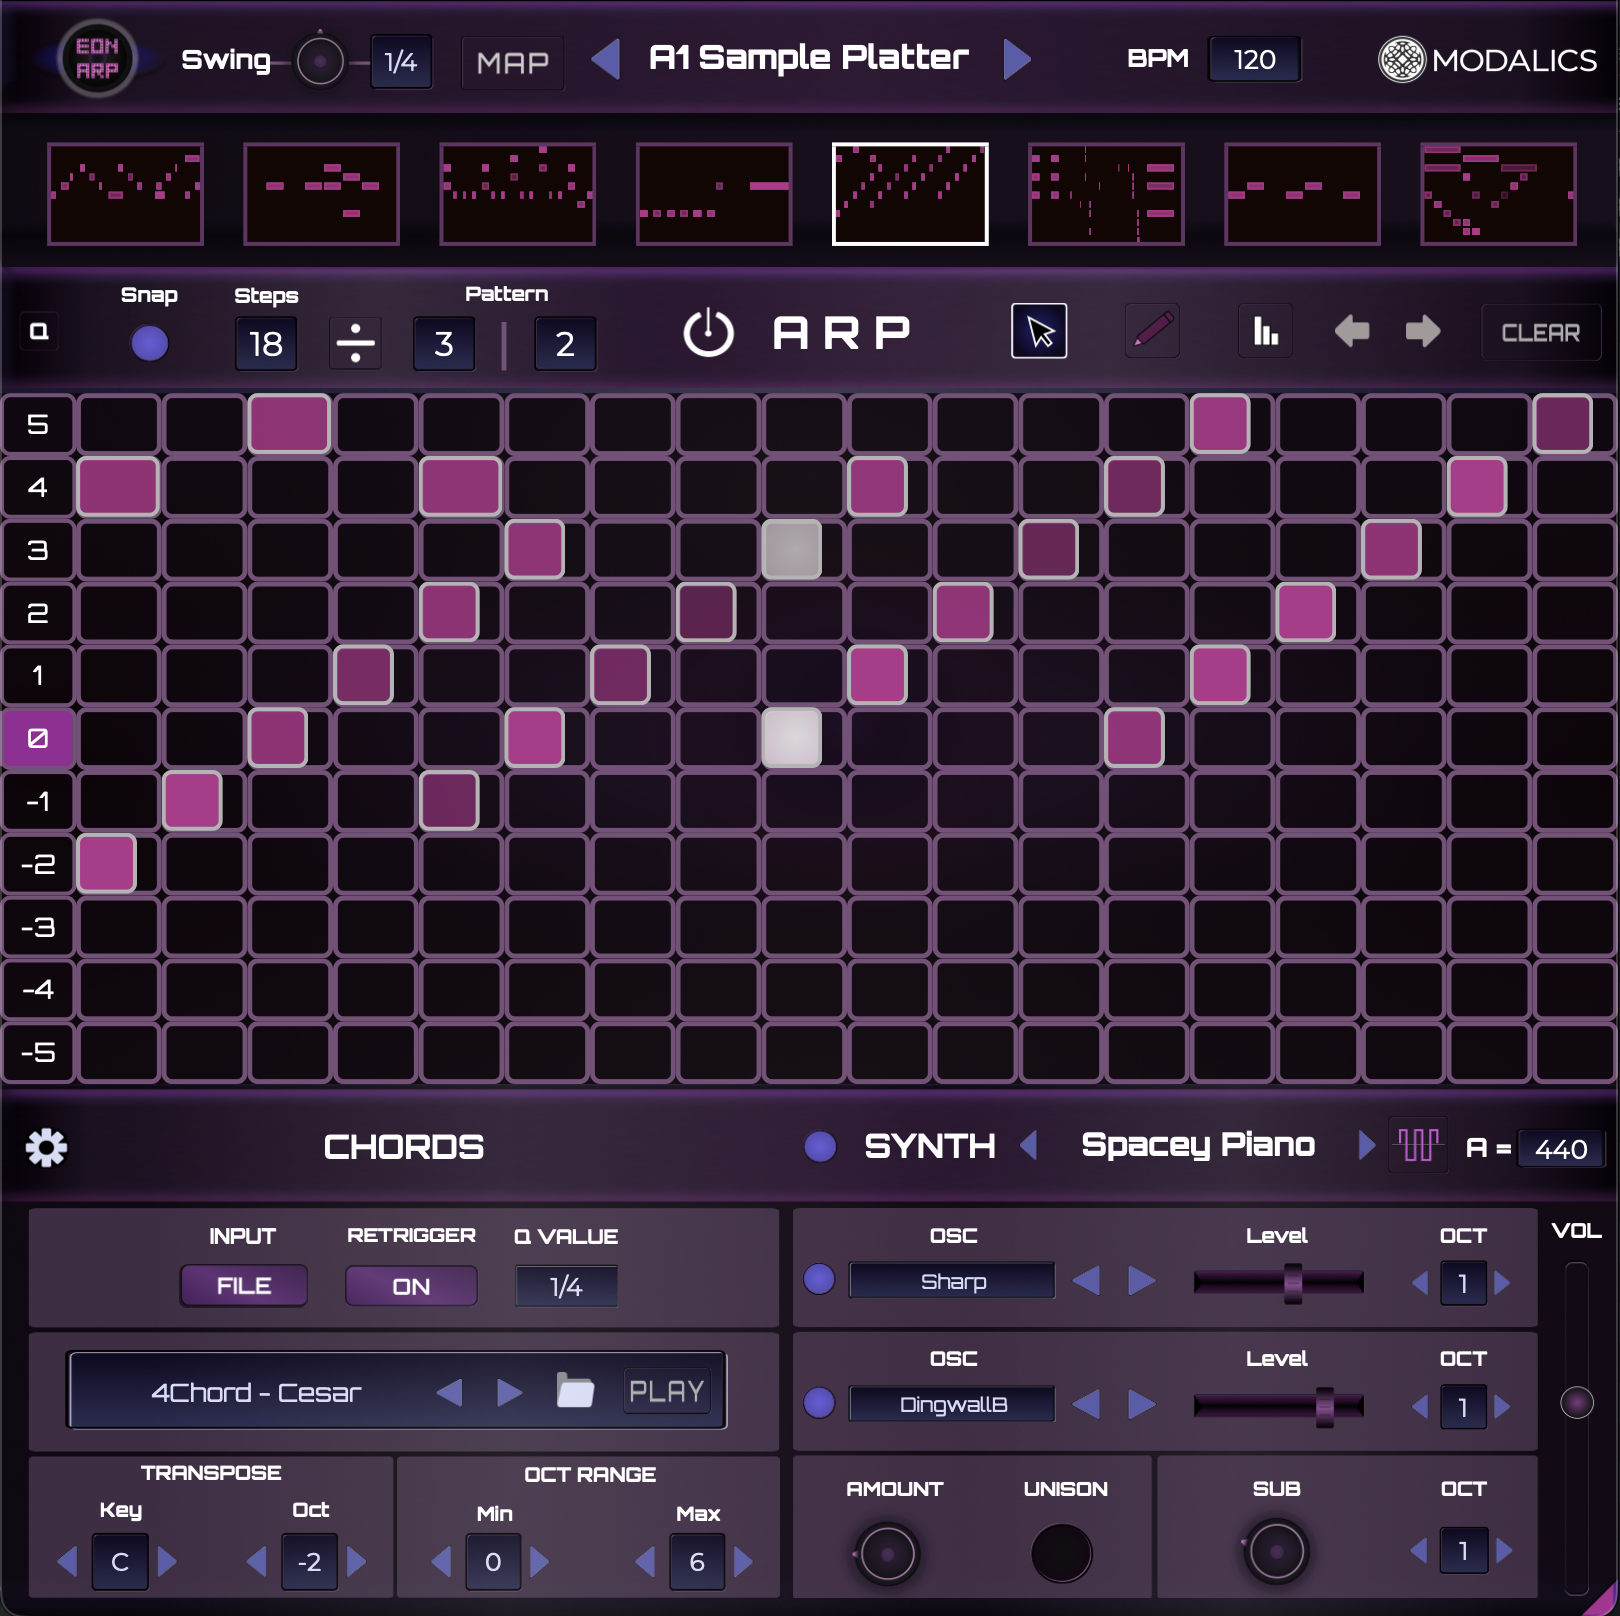Screen dimensions: 1620x1616
Task: Shift the pattern left with the arrow icon
Action: (x=1352, y=331)
